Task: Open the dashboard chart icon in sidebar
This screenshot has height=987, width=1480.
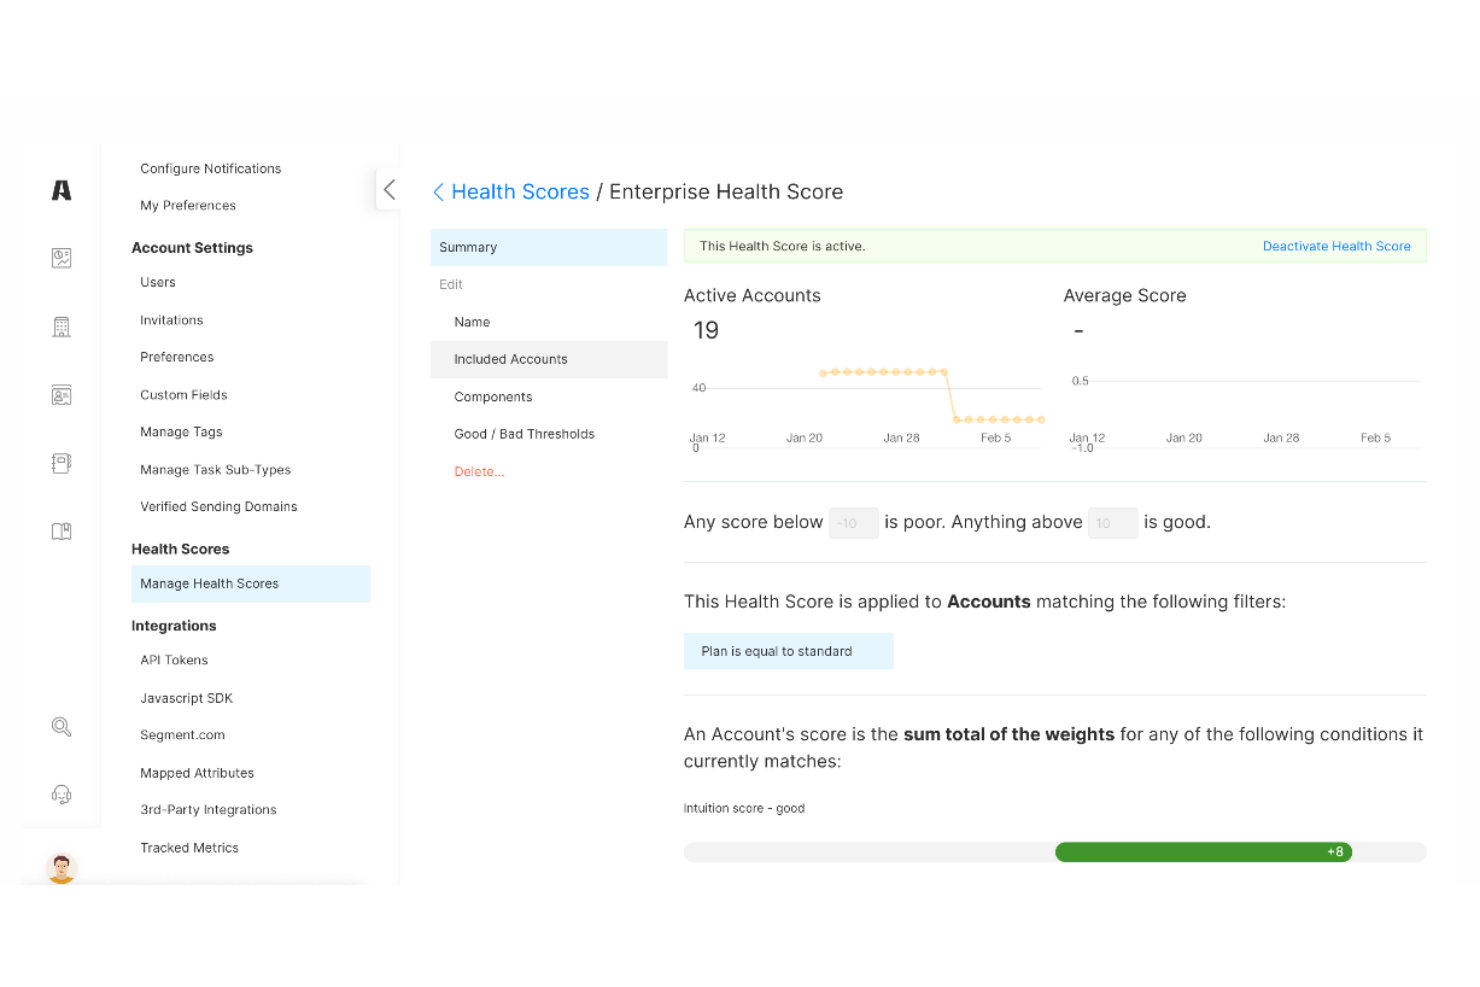Action: click(x=61, y=258)
